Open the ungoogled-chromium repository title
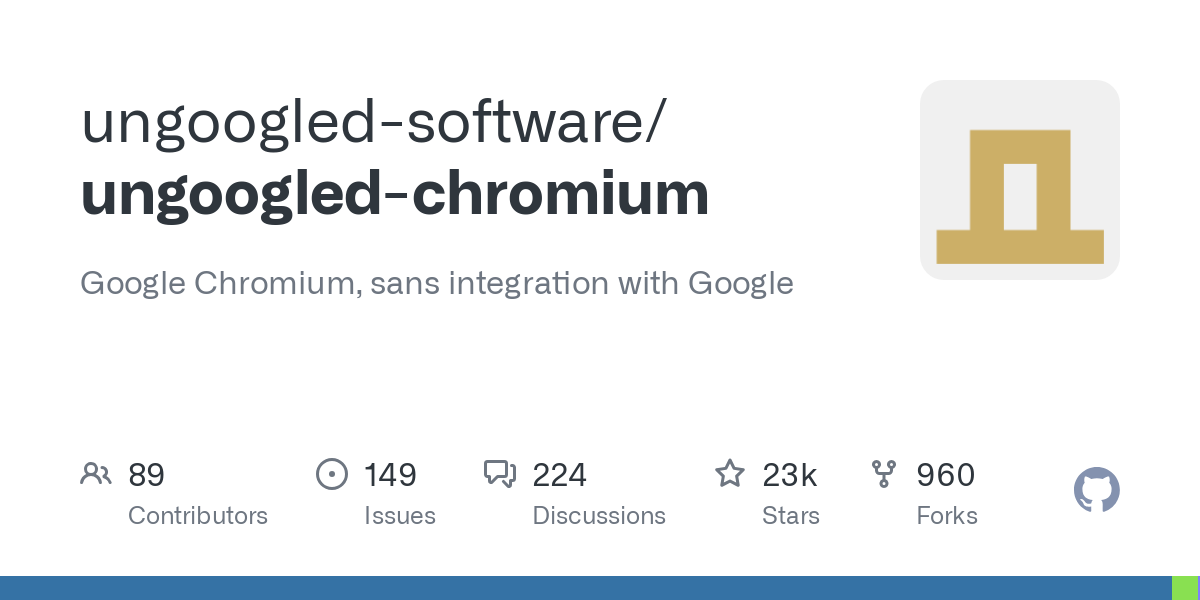Image resolution: width=1200 pixels, height=600 pixels. 395,194
